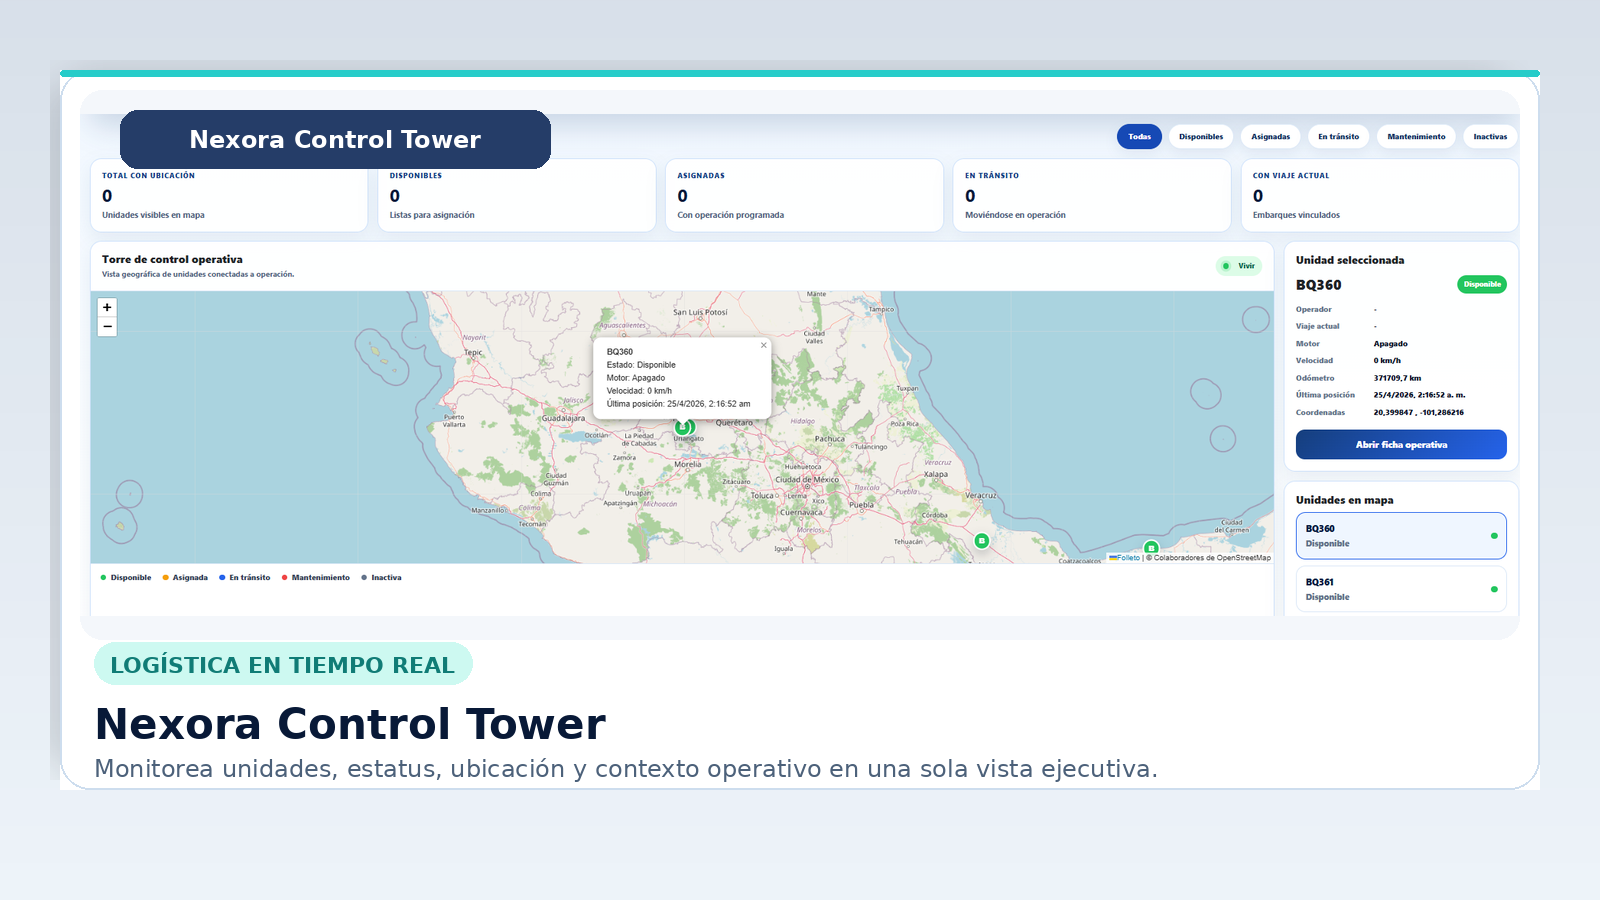
Task: Click the blue En tránsito legend dot
Action: pos(222,578)
